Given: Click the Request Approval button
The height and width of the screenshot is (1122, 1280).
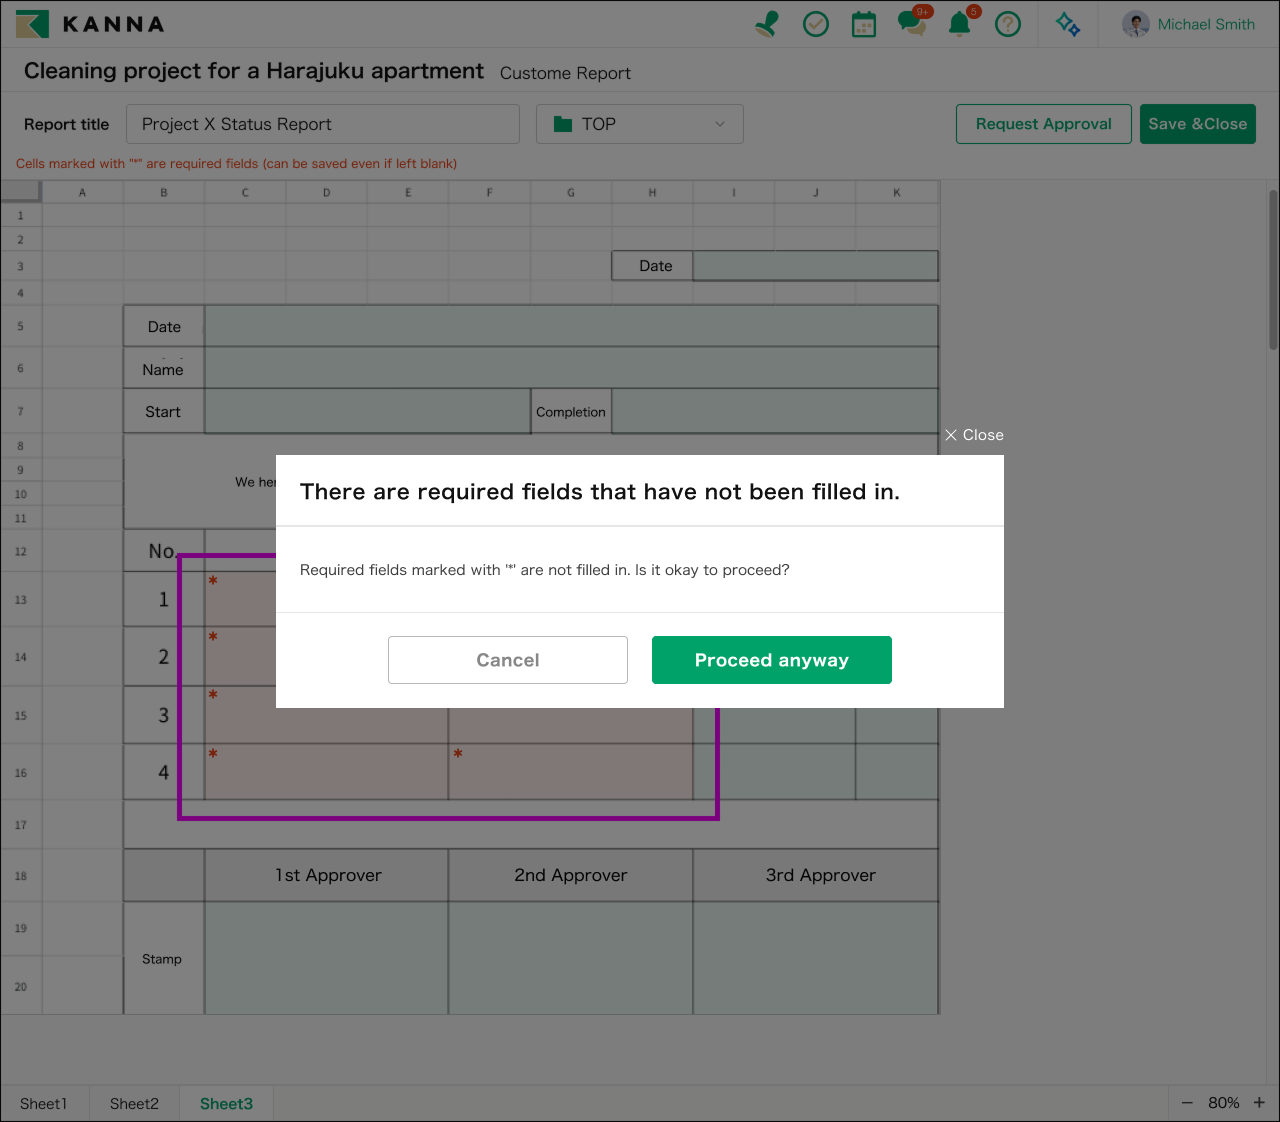Looking at the screenshot, I should (x=1043, y=124).
